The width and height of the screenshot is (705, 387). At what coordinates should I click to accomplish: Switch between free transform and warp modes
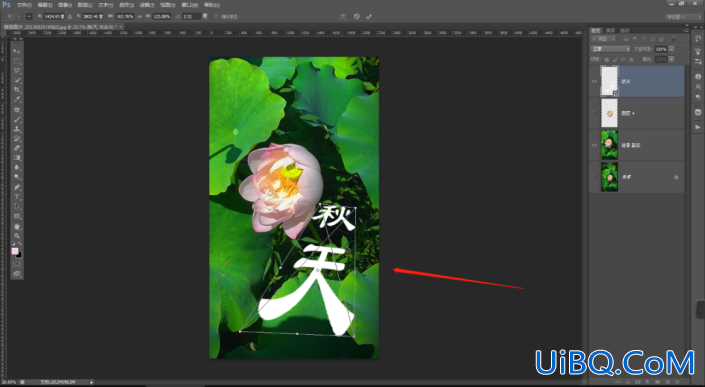[x=343, y=17]
